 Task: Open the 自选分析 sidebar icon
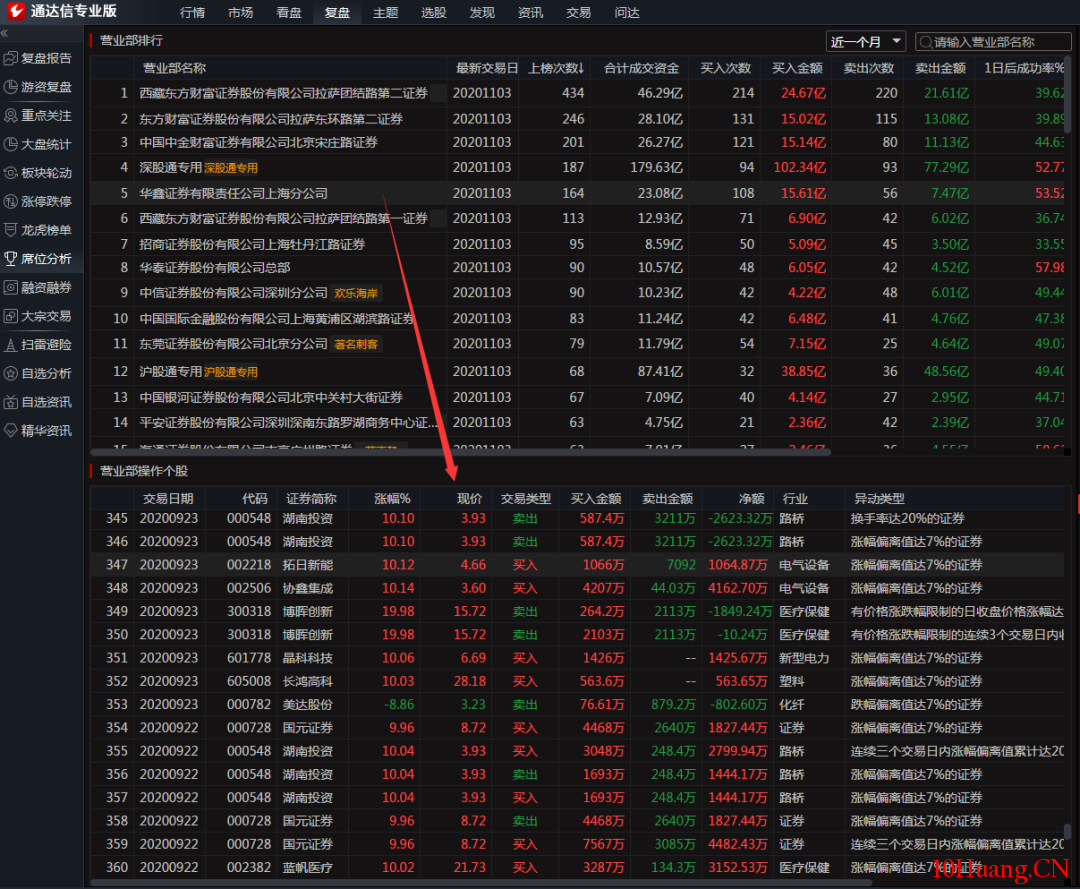(10, 373)
